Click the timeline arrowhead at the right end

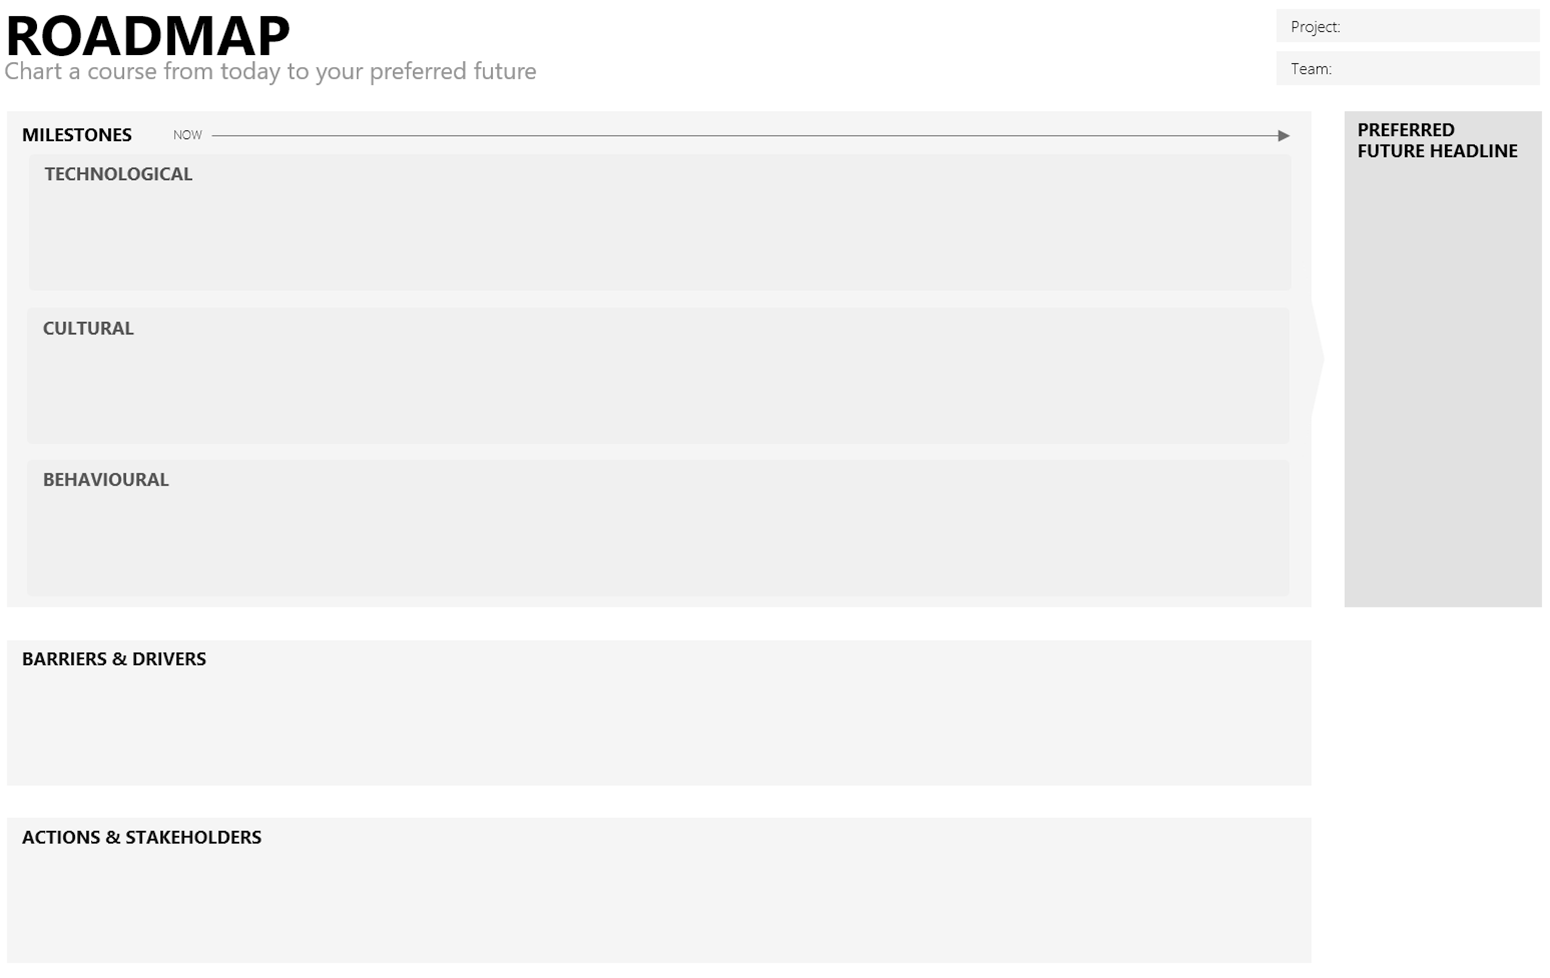(1284, 136)
